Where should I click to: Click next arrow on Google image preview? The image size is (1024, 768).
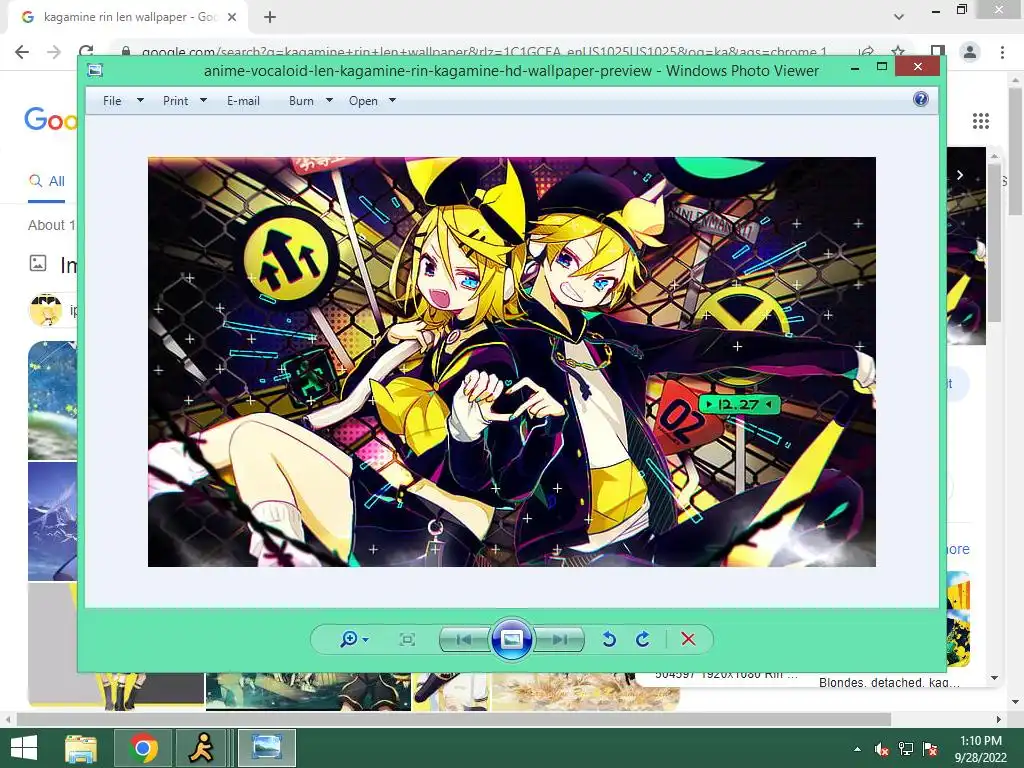(960, 175)
